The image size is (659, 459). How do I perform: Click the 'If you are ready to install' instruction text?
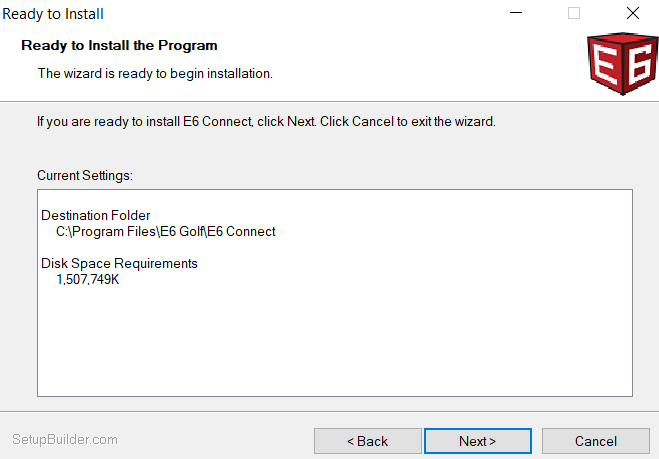tap(266, 122)
